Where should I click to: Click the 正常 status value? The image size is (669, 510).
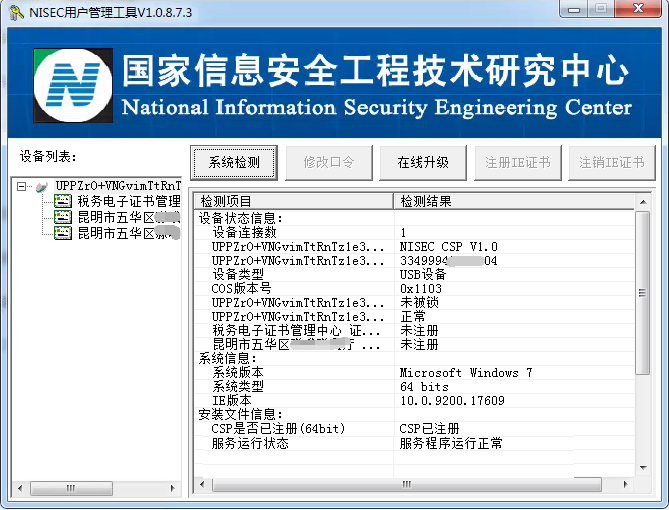coord(413,317)
